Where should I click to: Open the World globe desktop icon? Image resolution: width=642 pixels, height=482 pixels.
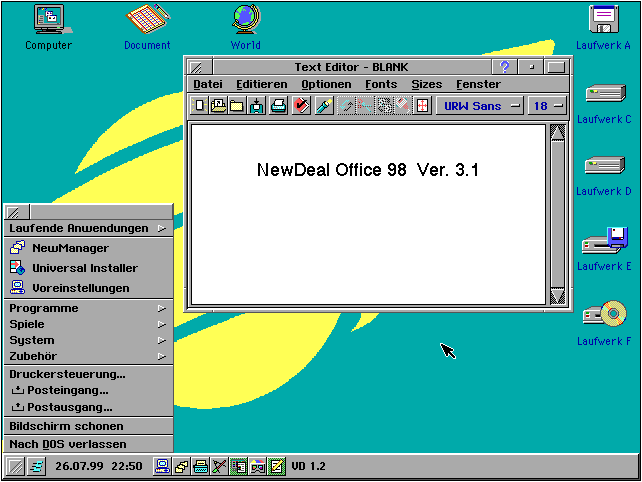click(x=245, y=19)
